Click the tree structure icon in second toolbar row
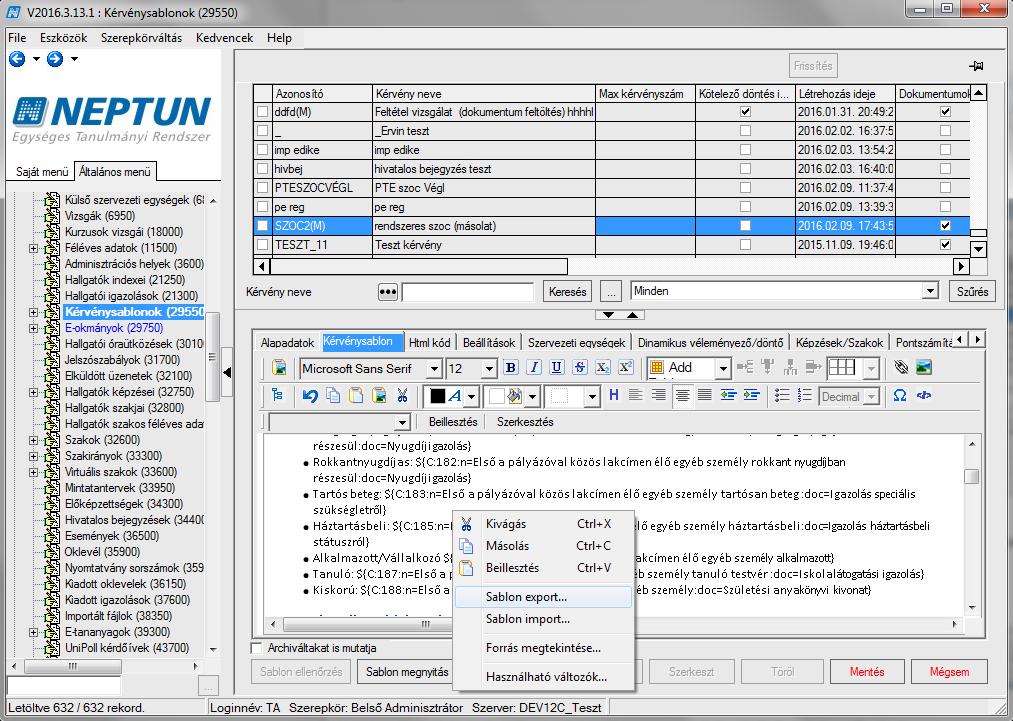The height and width of the screenshot is (721, 1013). (278, 395)
